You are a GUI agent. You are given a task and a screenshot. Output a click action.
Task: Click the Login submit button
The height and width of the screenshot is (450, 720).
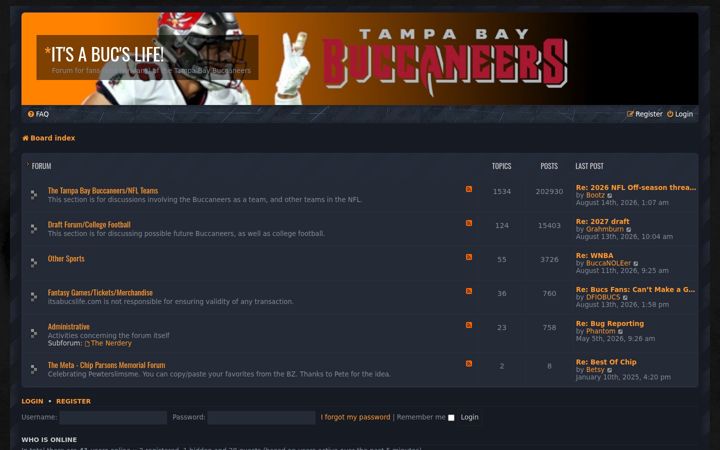click(x=469, y=417)
